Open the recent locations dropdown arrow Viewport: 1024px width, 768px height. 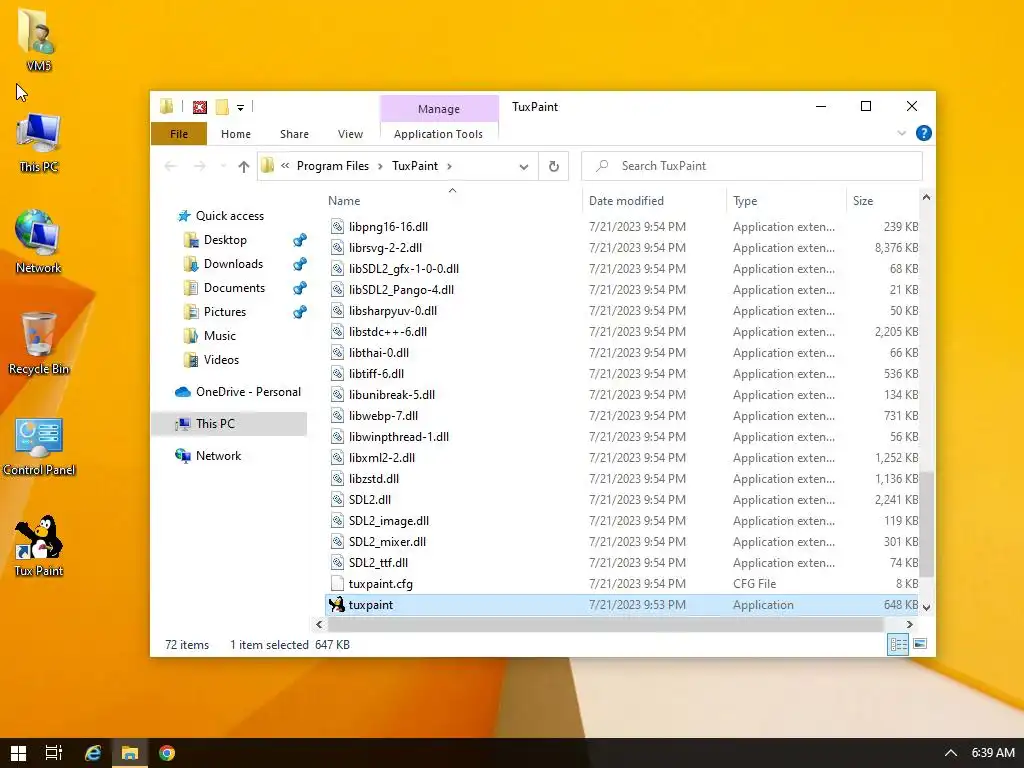pyautogui.click(x=223, y=167)
